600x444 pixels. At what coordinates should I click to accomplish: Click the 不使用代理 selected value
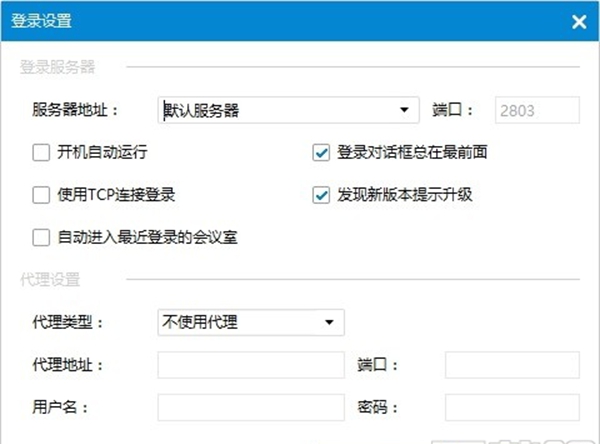pos(200,322)
